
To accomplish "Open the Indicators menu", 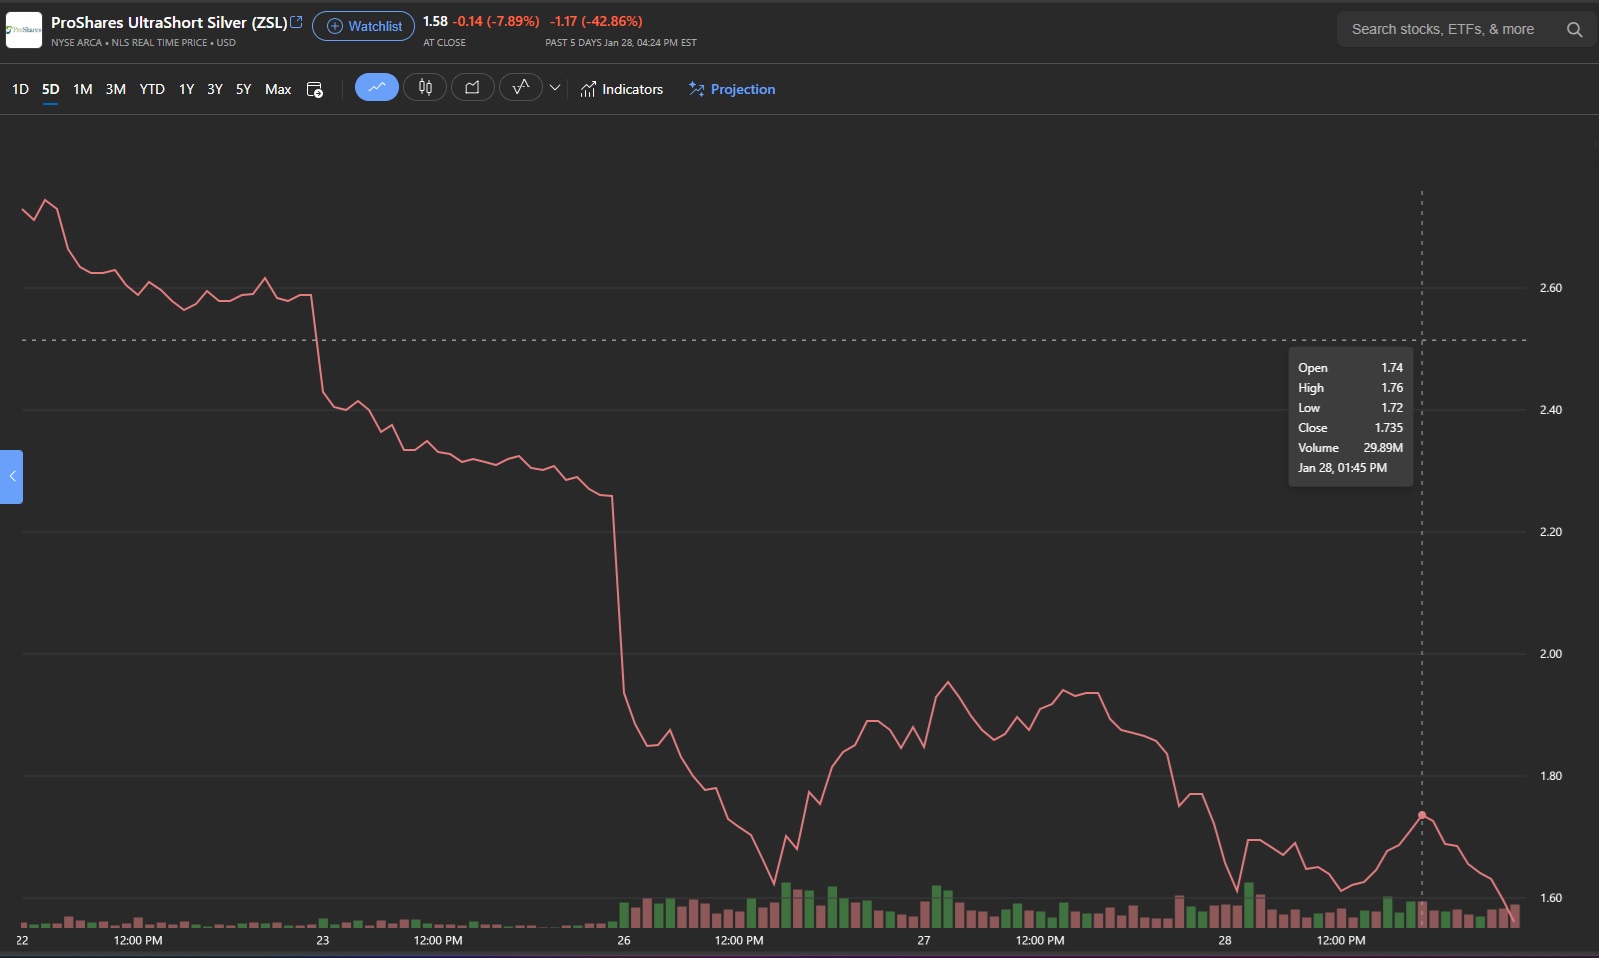I will (x=621, y=89).
